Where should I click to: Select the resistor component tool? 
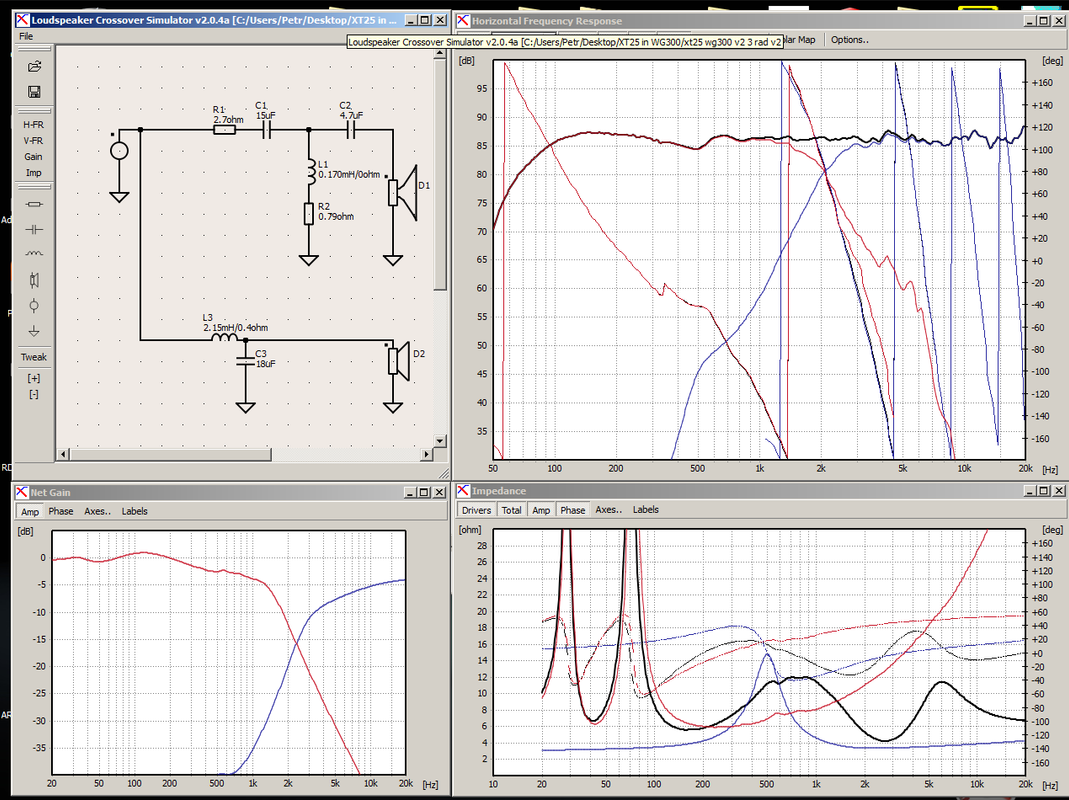click(33, 204)
